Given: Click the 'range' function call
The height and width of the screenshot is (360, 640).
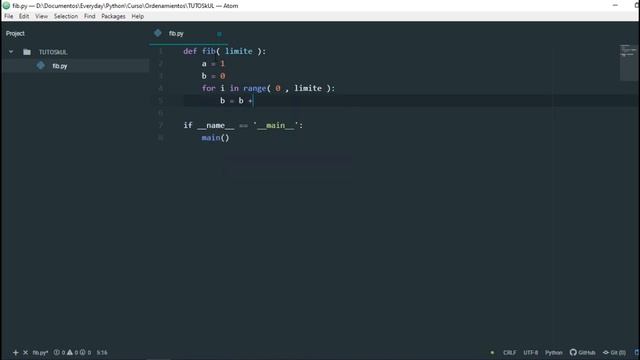Looking at the screenshot, I should tap(255, 88).
